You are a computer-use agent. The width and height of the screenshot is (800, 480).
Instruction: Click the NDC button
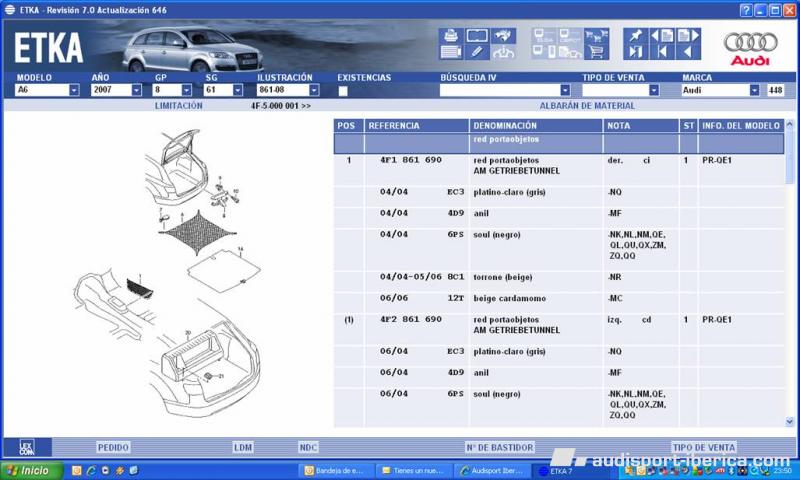click(x=308, y=447)
